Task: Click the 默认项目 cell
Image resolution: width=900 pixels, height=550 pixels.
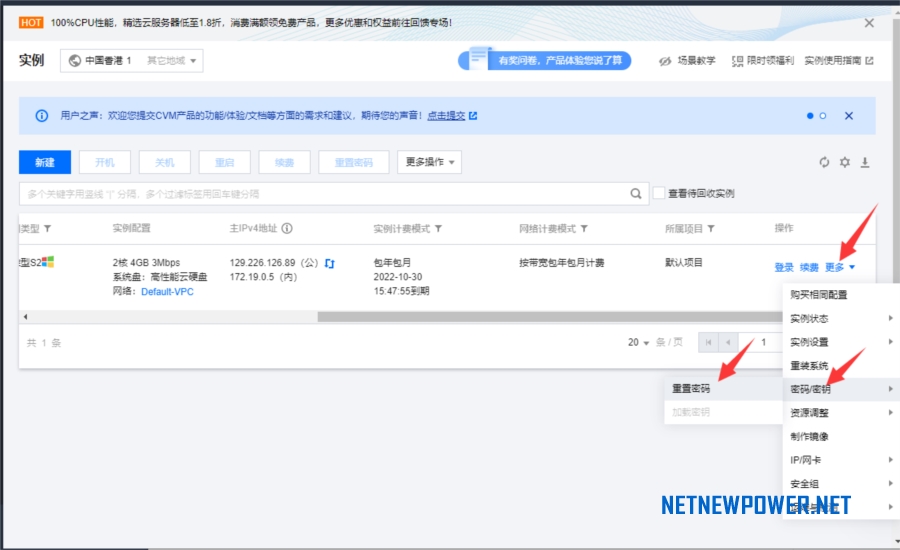Action: (x=684, y=263)
